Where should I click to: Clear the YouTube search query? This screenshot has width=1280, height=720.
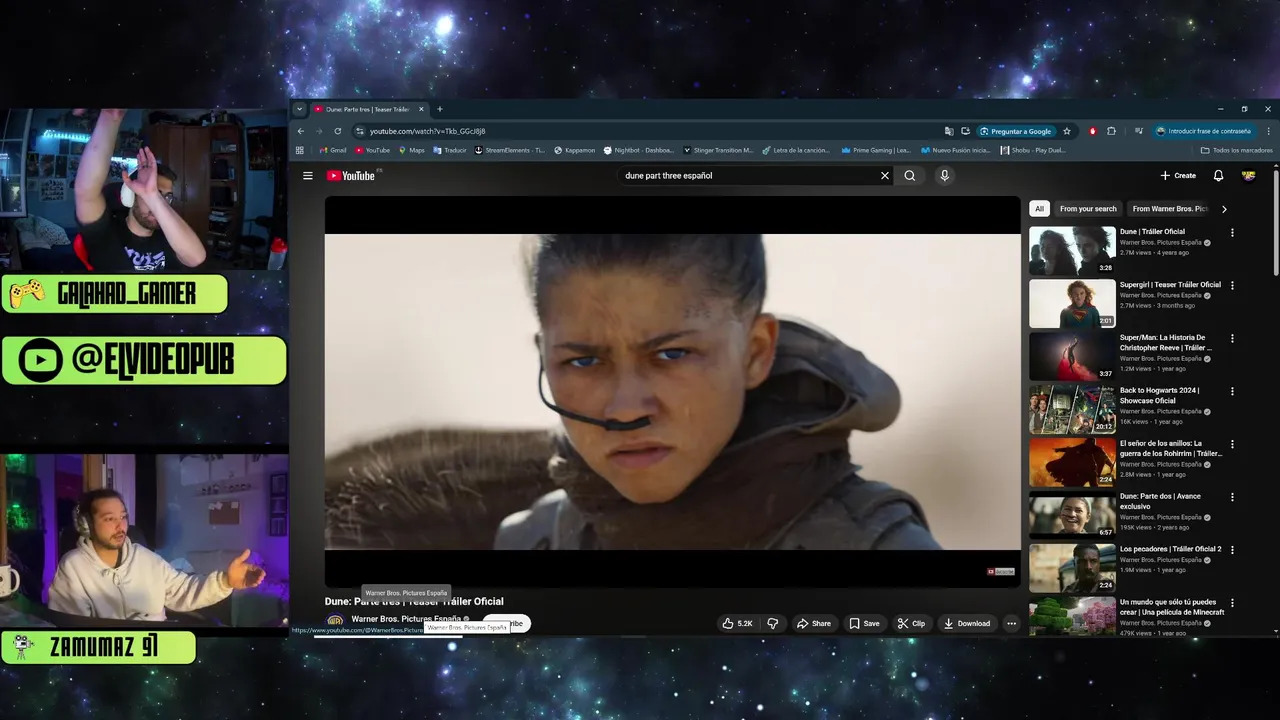[x=884, y=175]
